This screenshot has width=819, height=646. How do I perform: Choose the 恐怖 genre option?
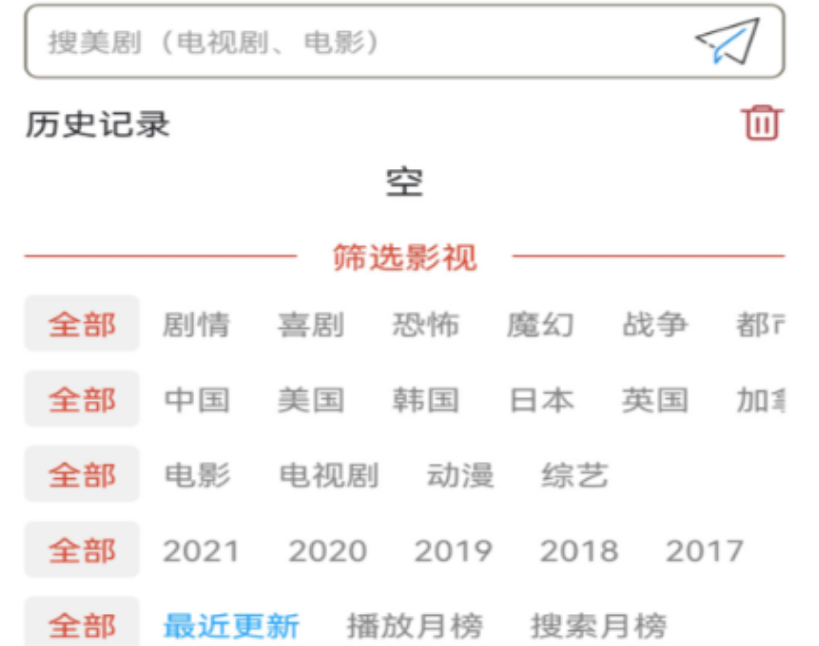point(426,325)
